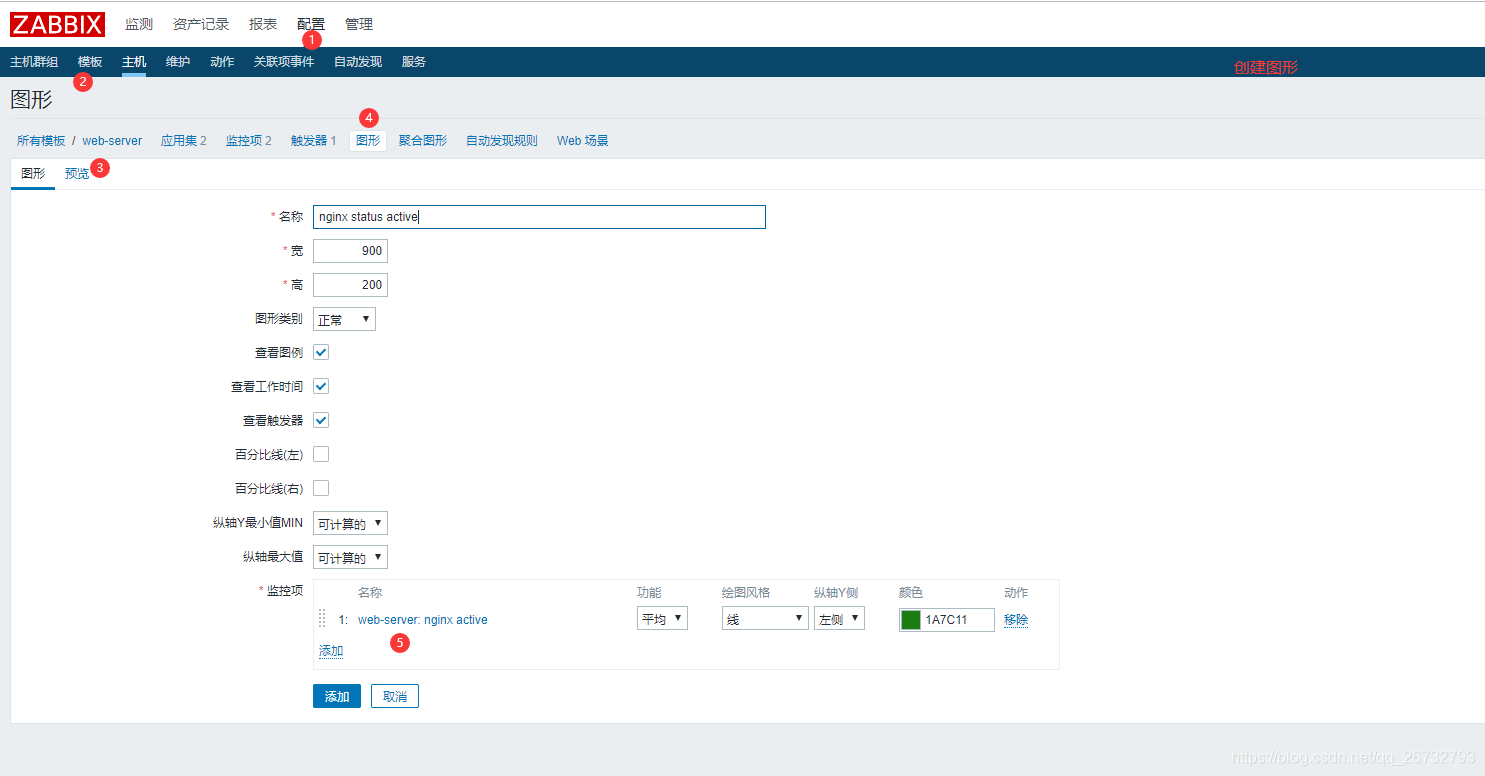Go to 关联项事件 submenu
Viewport: 1485px width, 776px height.
[284, 62]
